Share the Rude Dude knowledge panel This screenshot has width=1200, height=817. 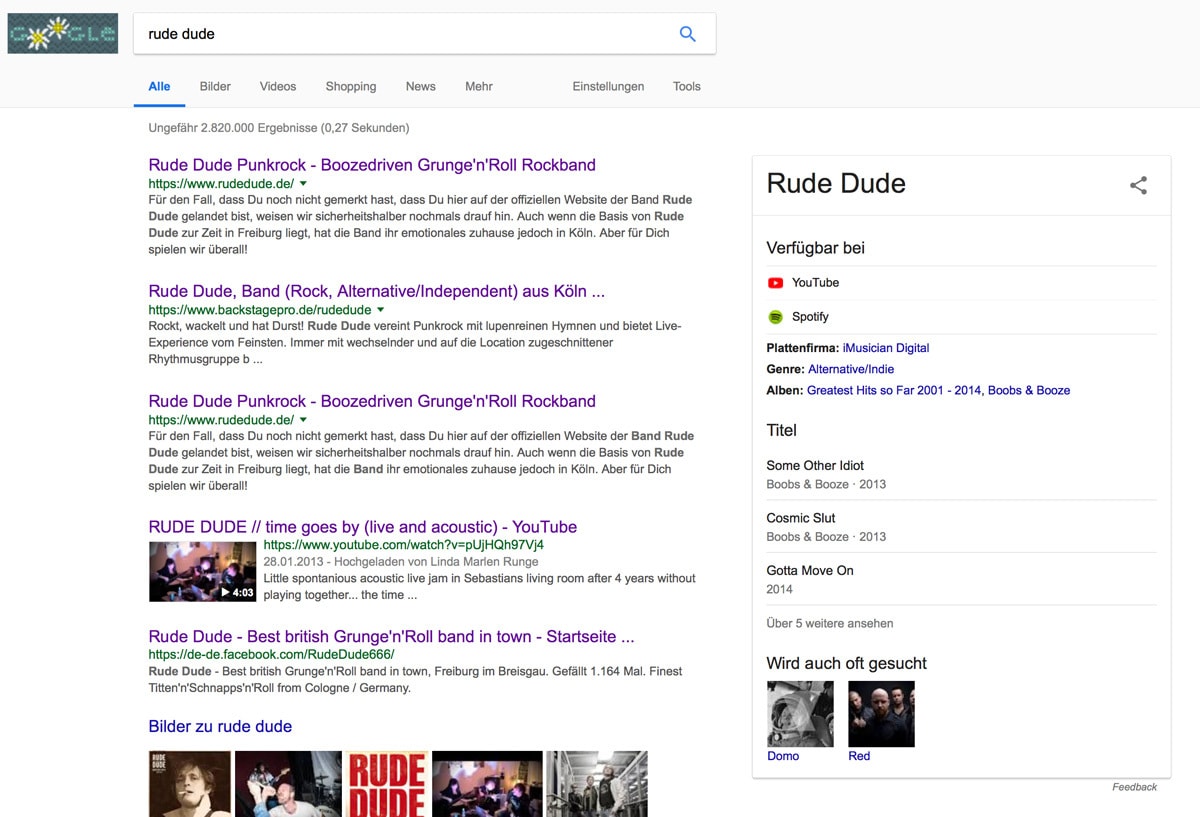click(1138, 185)
